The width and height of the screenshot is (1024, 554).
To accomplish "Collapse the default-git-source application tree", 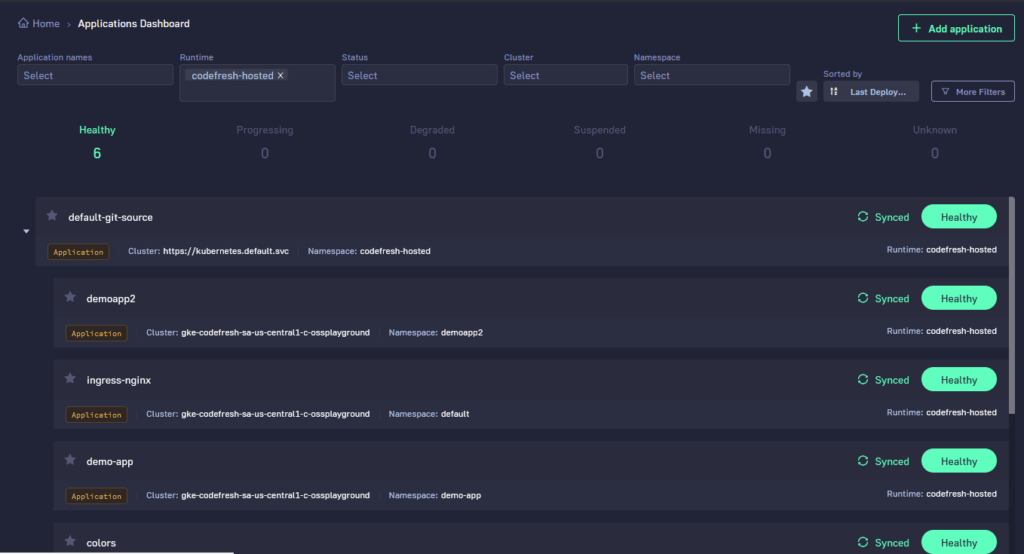I will coord(26,231).
